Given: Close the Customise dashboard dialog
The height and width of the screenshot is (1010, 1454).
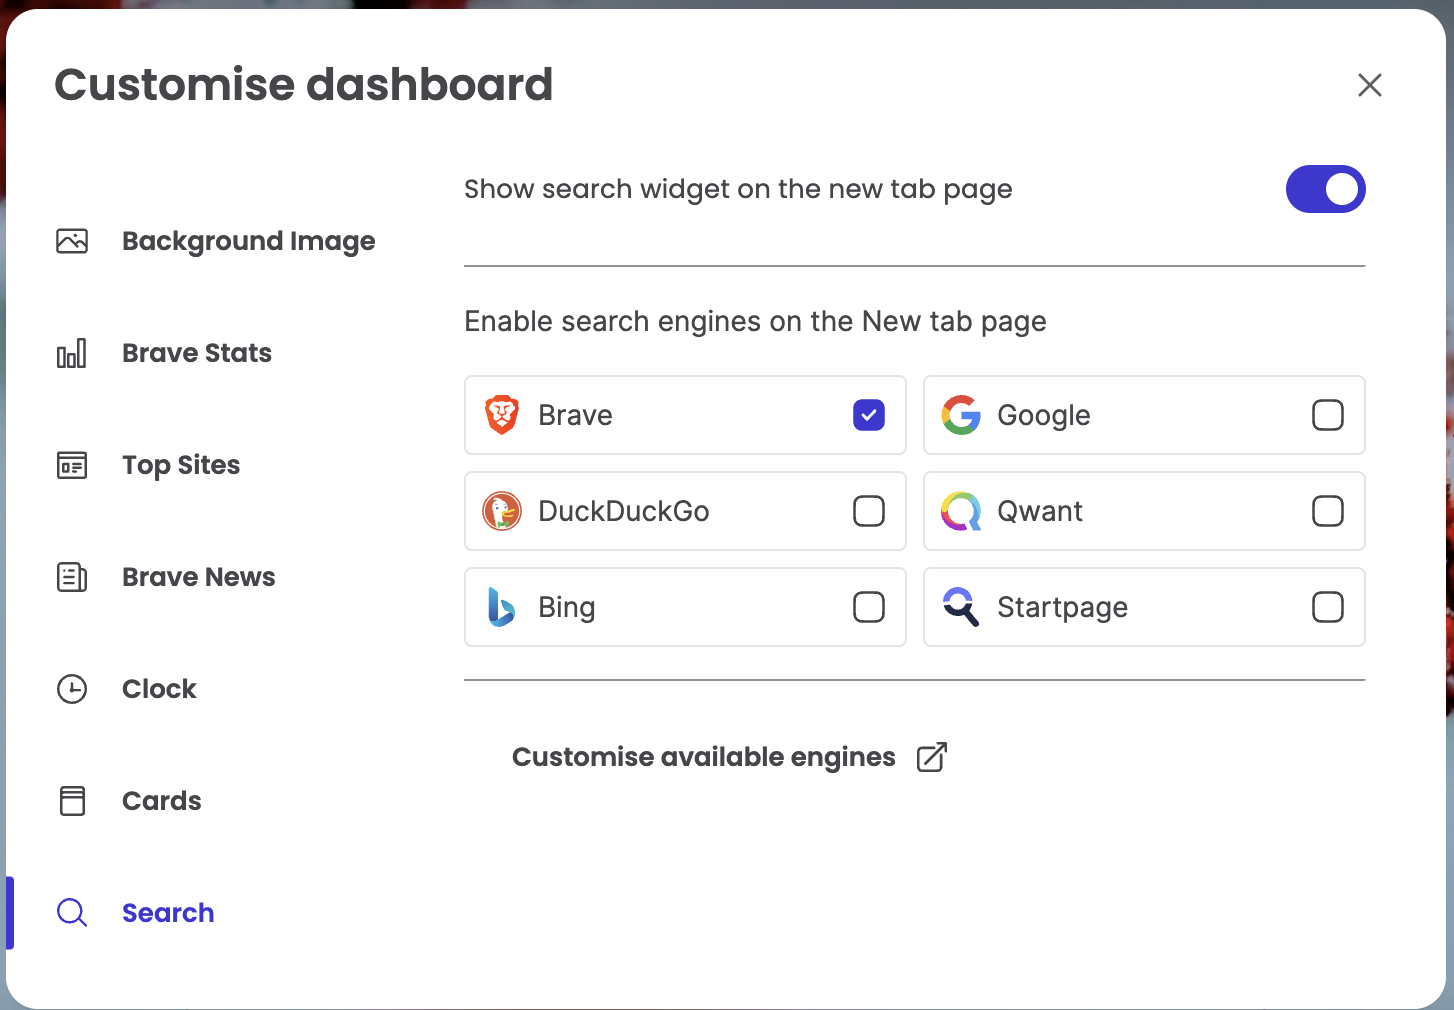Looking at the screenshot, I should pyautogui.click(x=1369, y=85).
